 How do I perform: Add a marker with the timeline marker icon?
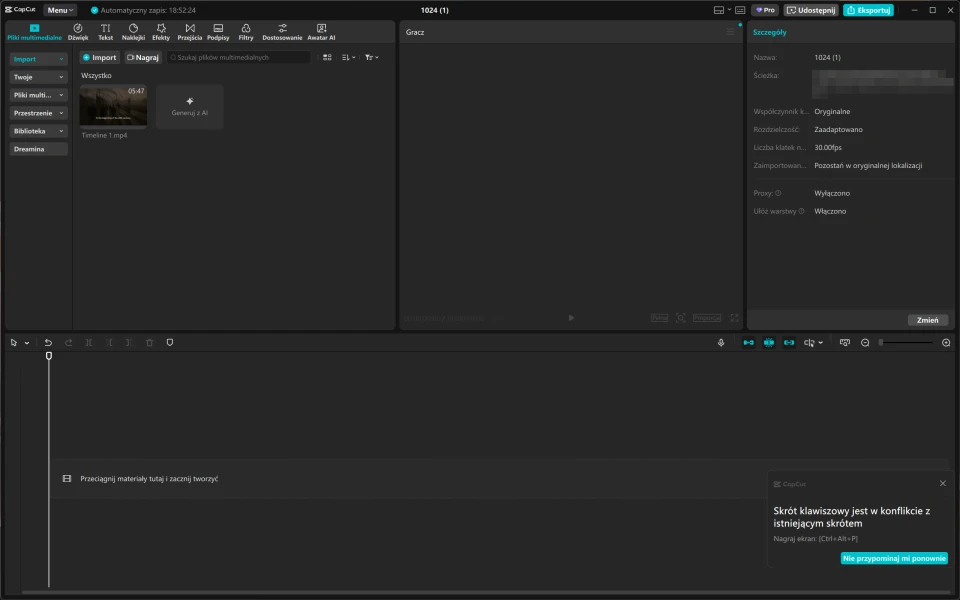tap(170, 343)
